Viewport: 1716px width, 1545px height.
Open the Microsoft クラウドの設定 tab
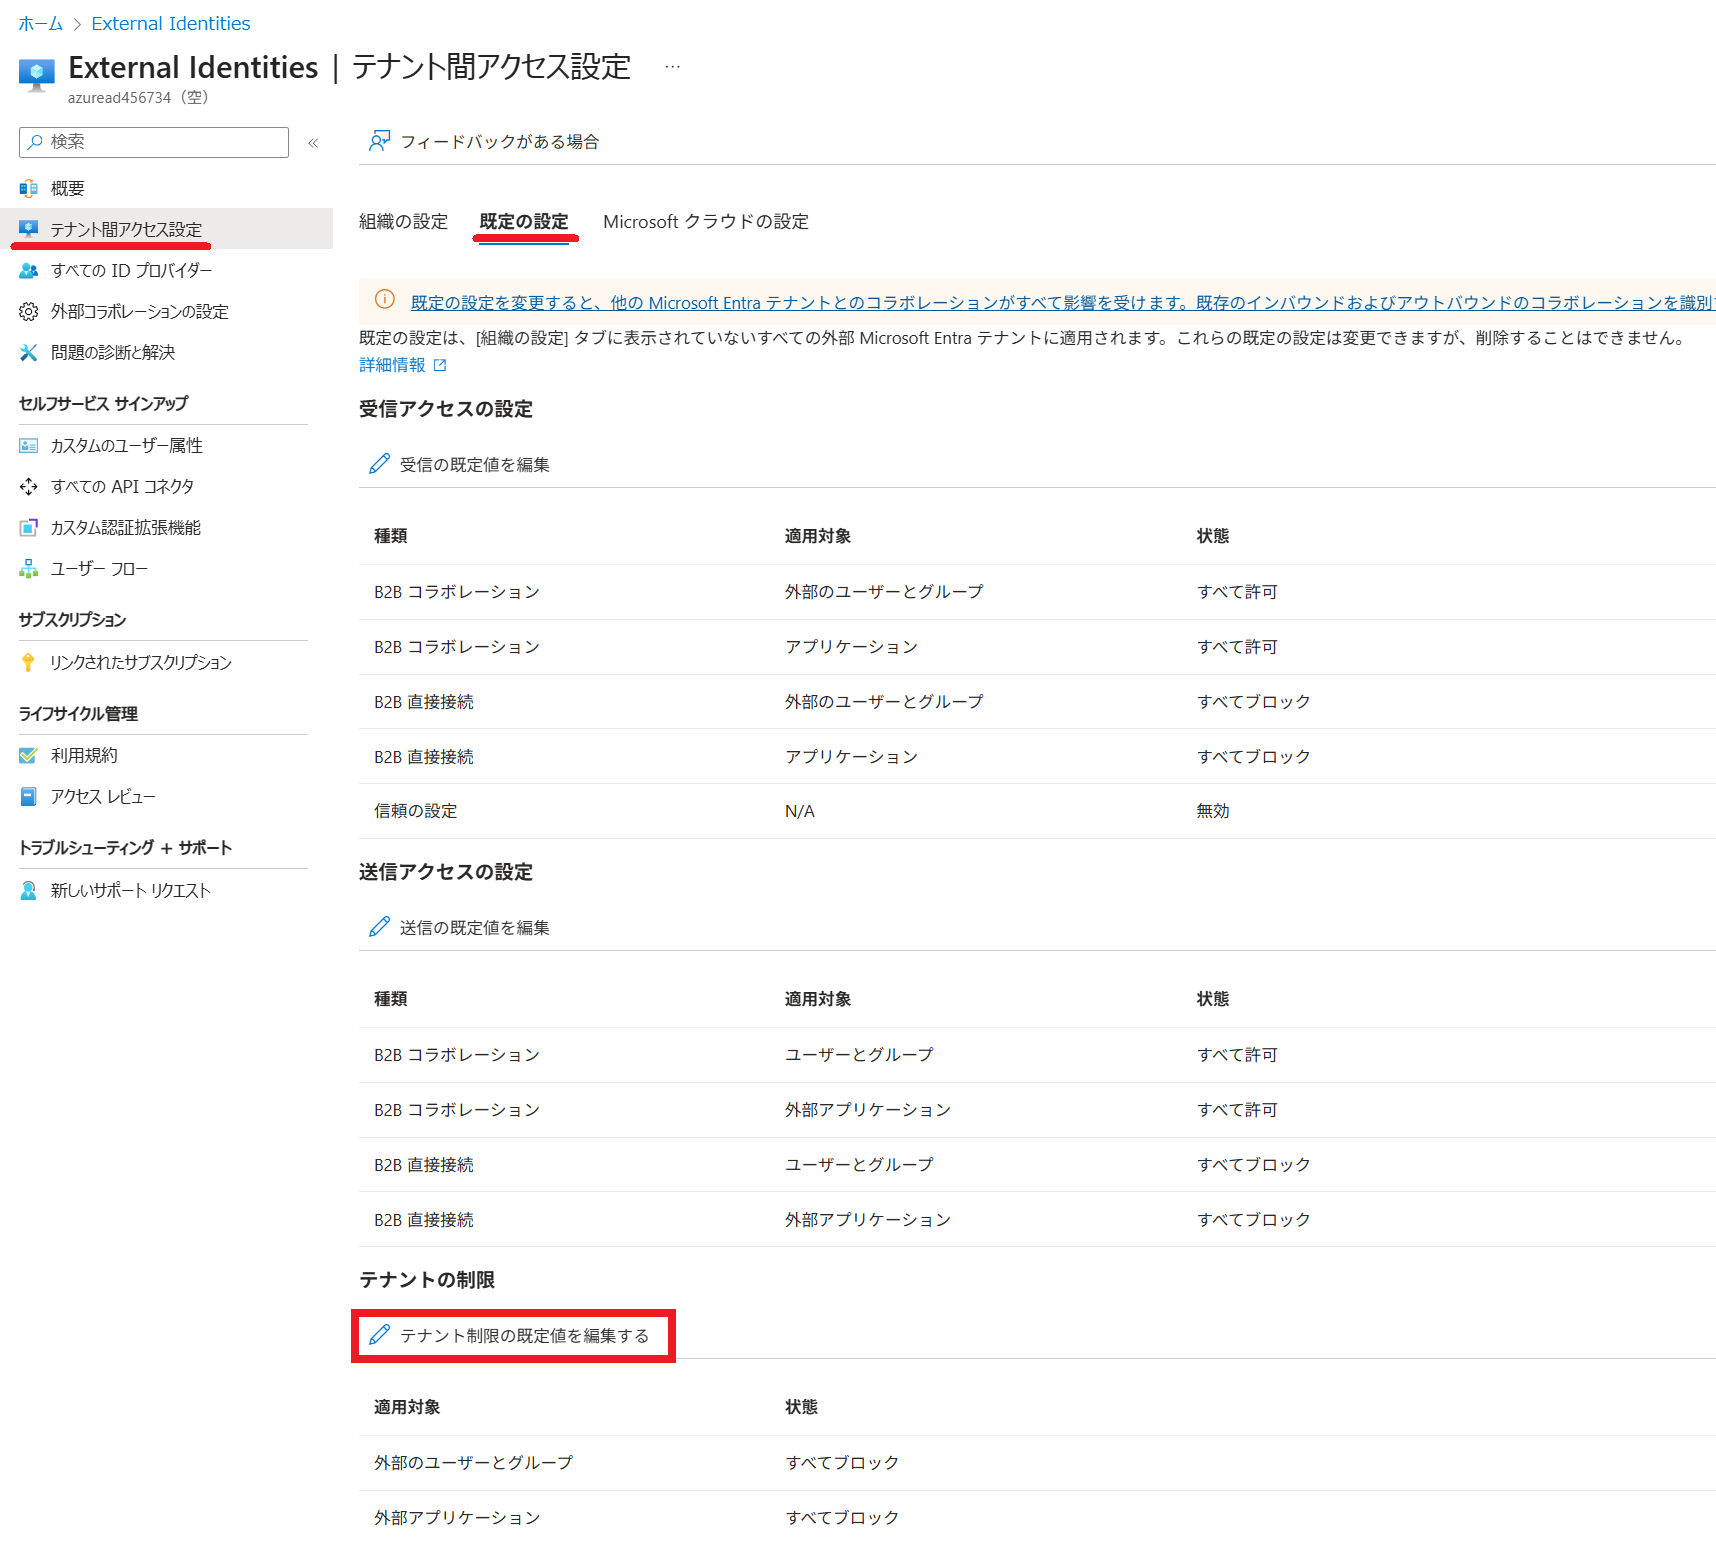click(706, 221)
